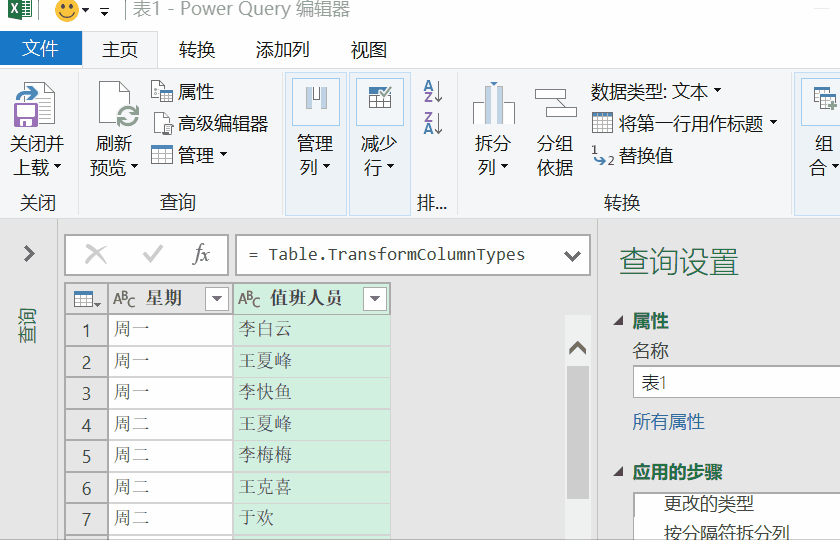The image size is (840, 540).
Task: Open Split Column (拆分列) tool
Action: pos(493,130)
